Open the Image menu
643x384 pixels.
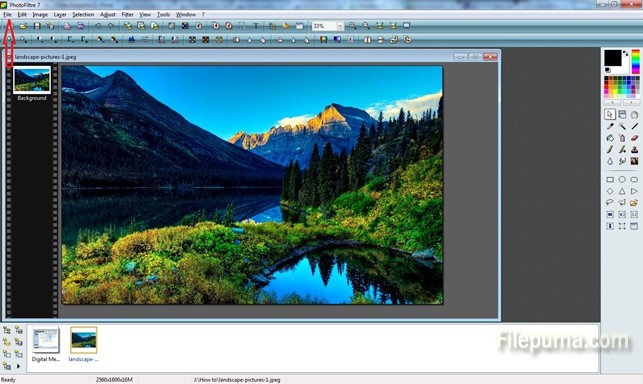[40, 14]
